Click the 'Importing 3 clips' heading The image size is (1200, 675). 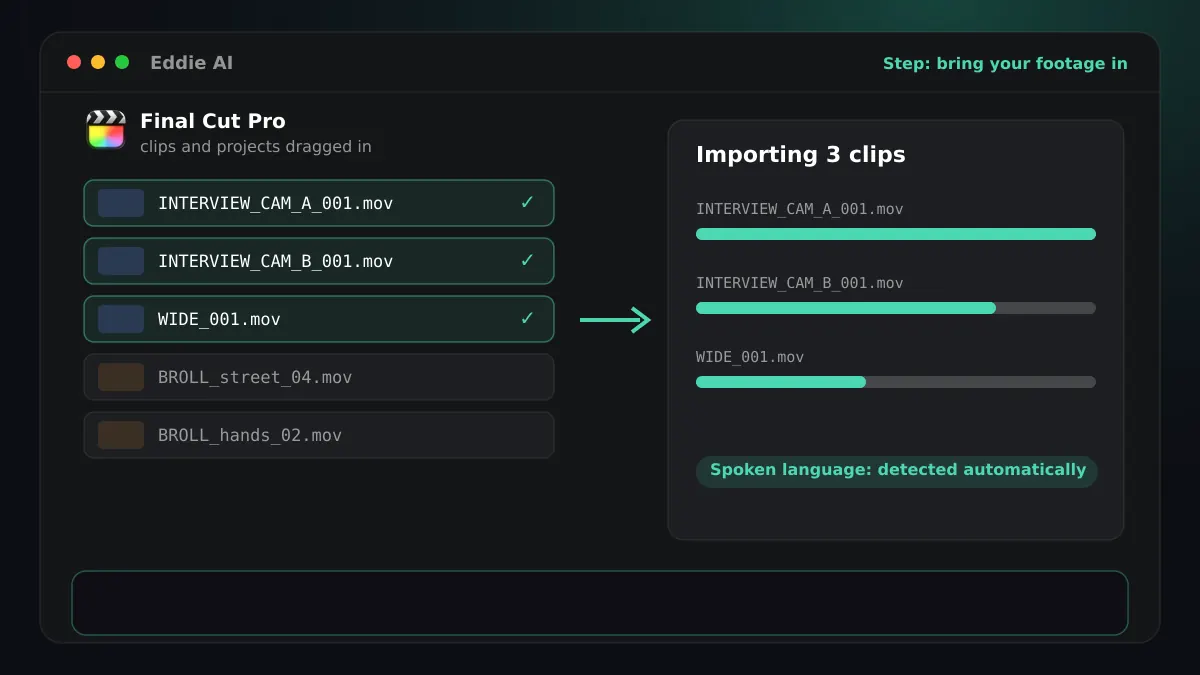pos(801,155)
